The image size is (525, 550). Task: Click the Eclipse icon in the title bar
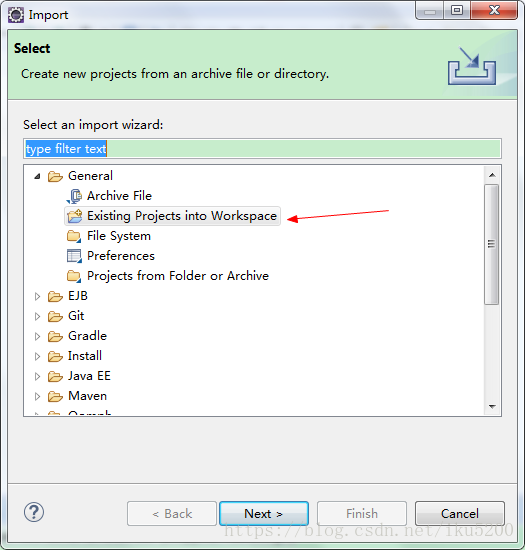pyautogui.click(x=16, y=15)
